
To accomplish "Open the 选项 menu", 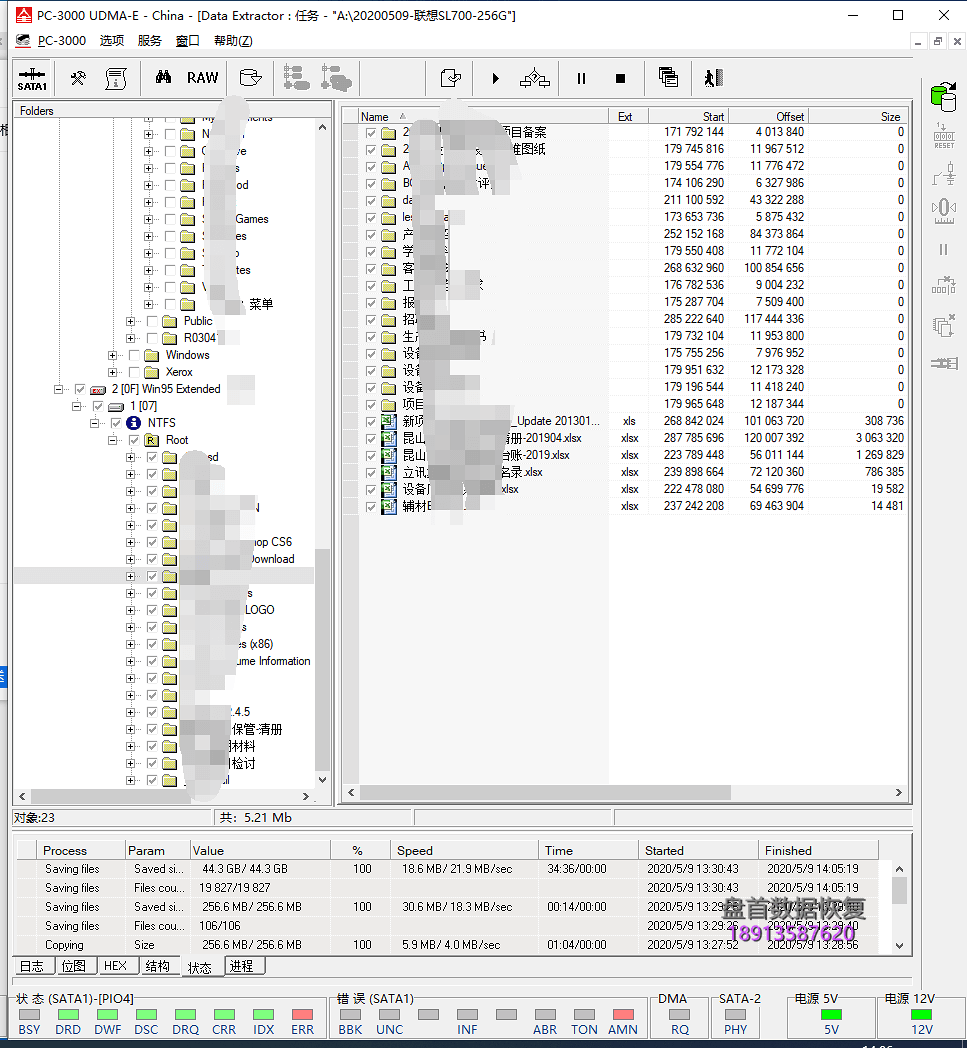I will [x=112, y=41].
